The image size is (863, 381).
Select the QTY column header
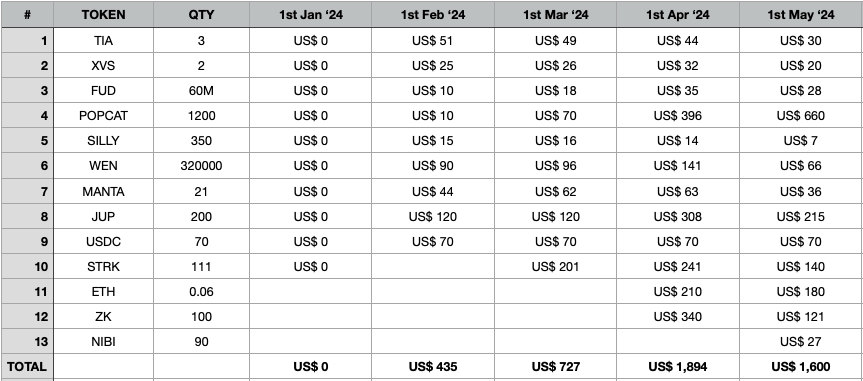point(201,14)
